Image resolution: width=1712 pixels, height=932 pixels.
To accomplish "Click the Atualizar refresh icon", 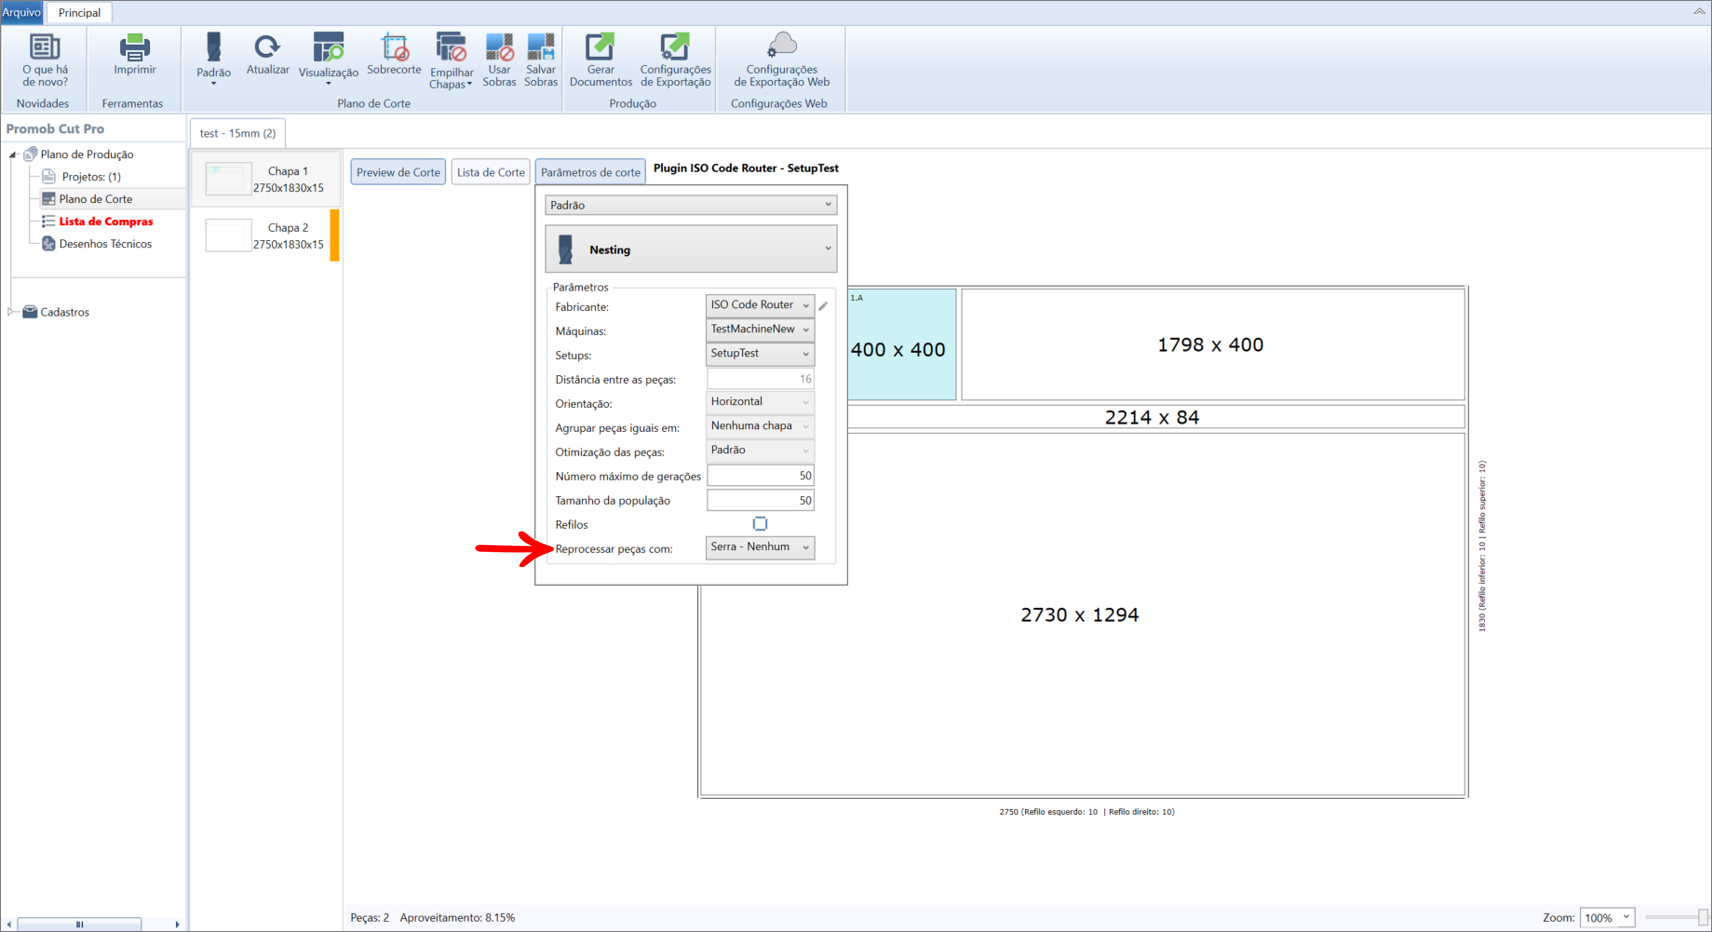I will [267, 47].
